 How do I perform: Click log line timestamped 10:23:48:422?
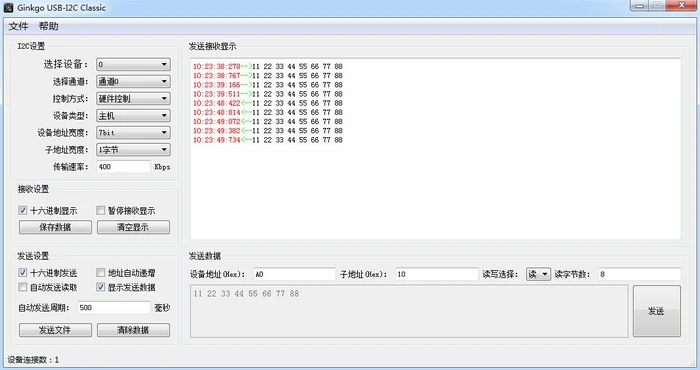pos(268,103)
